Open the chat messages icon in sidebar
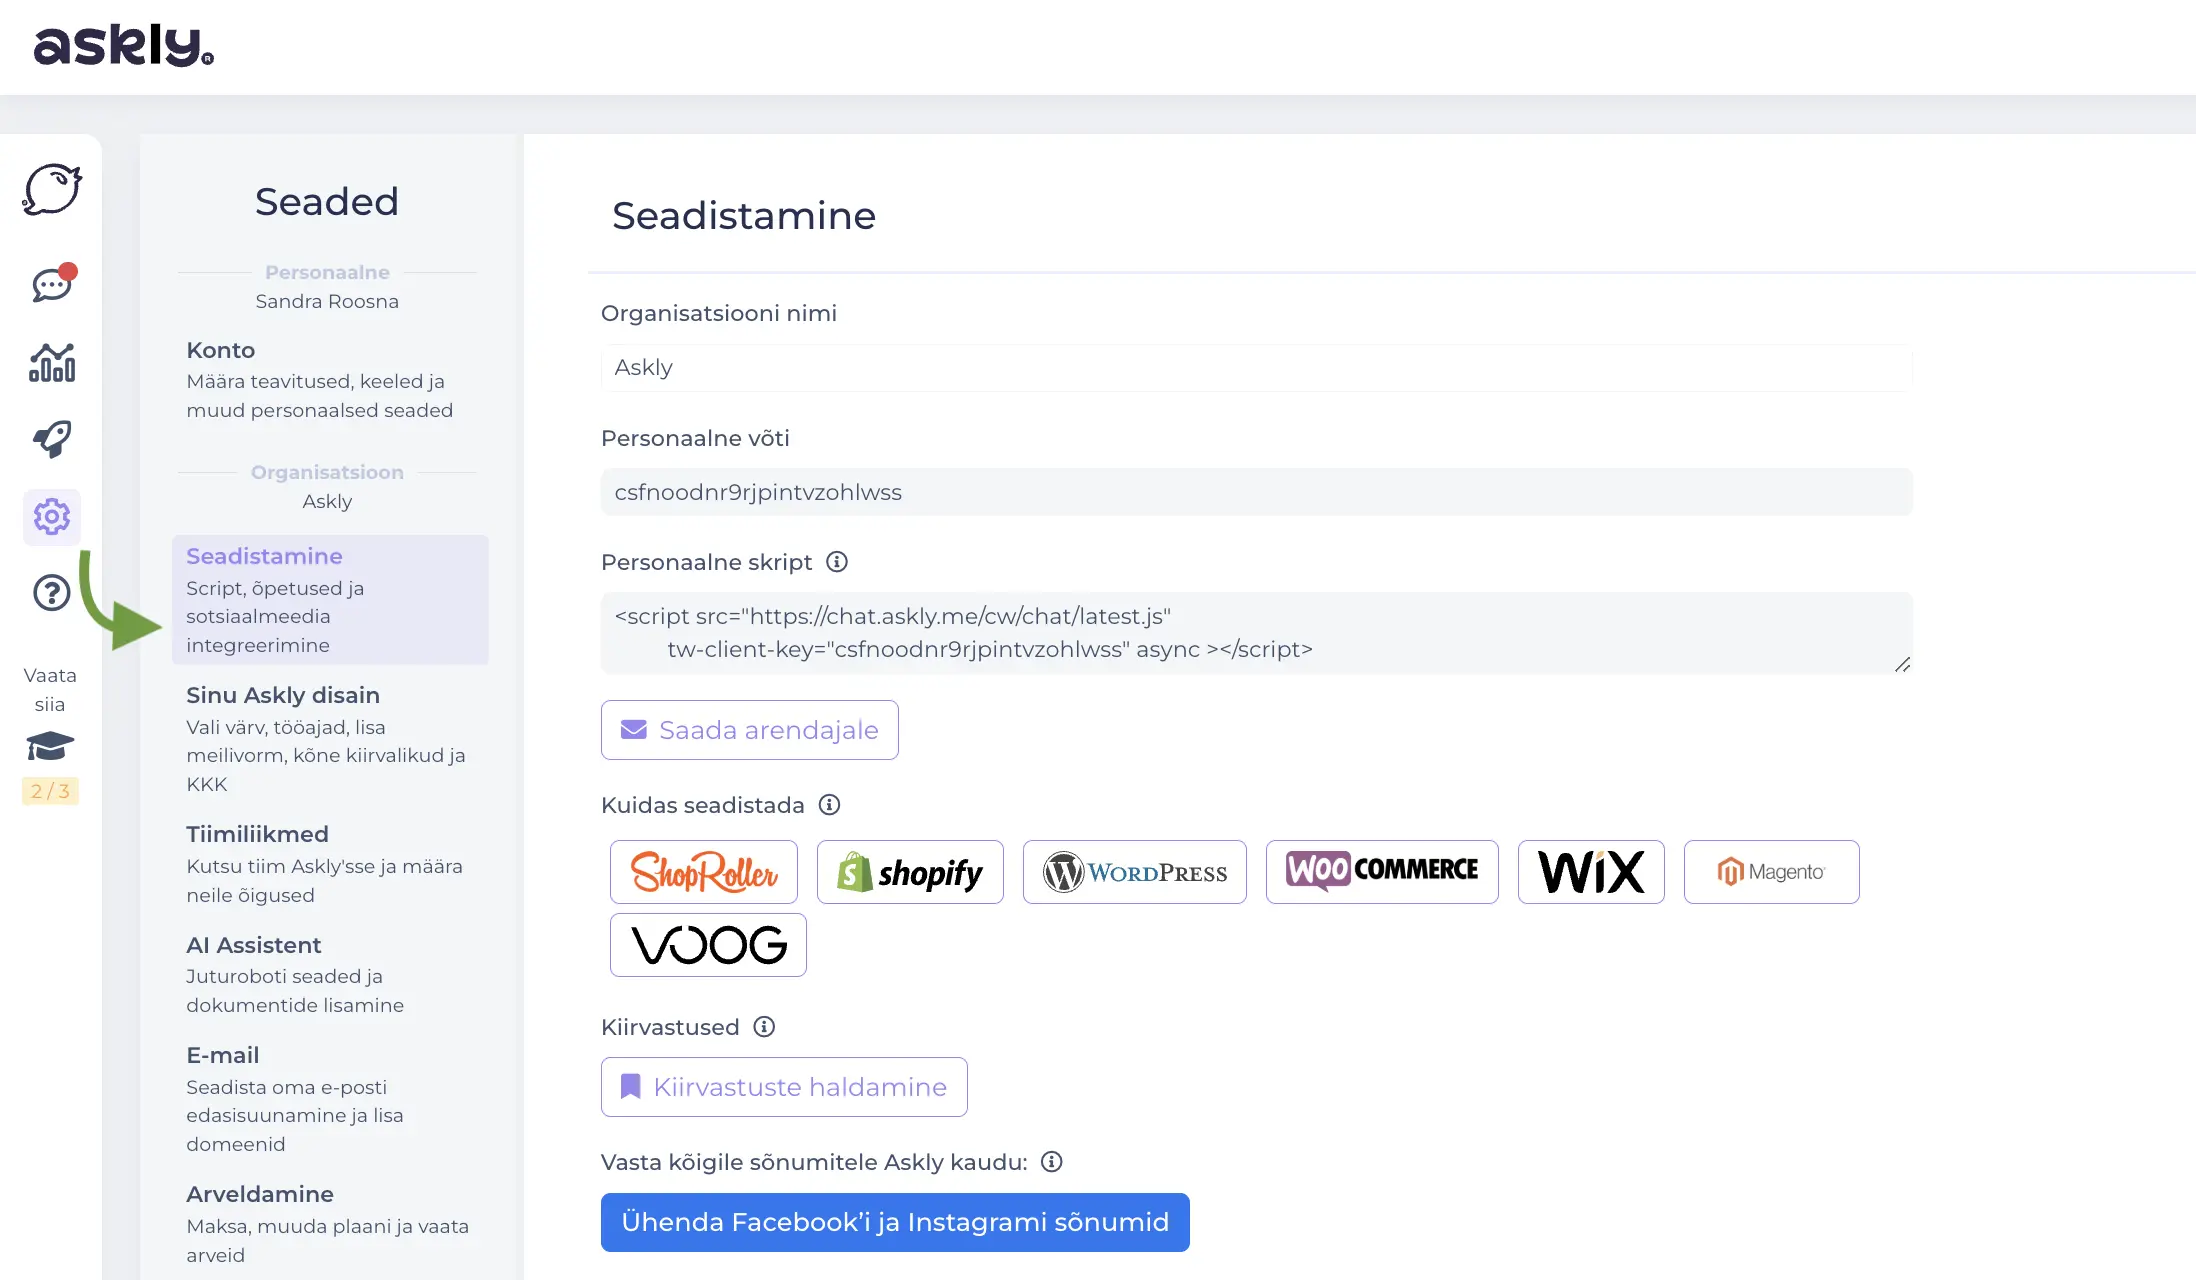This screenshot has height=1280, width=2196. click(53, 285)
